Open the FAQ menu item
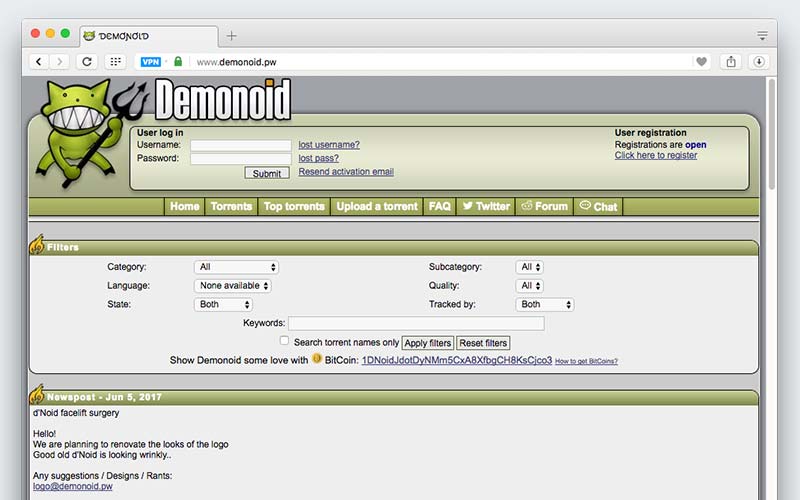Image resolution: width=800 pixels, height=500 pixels. 439,206
